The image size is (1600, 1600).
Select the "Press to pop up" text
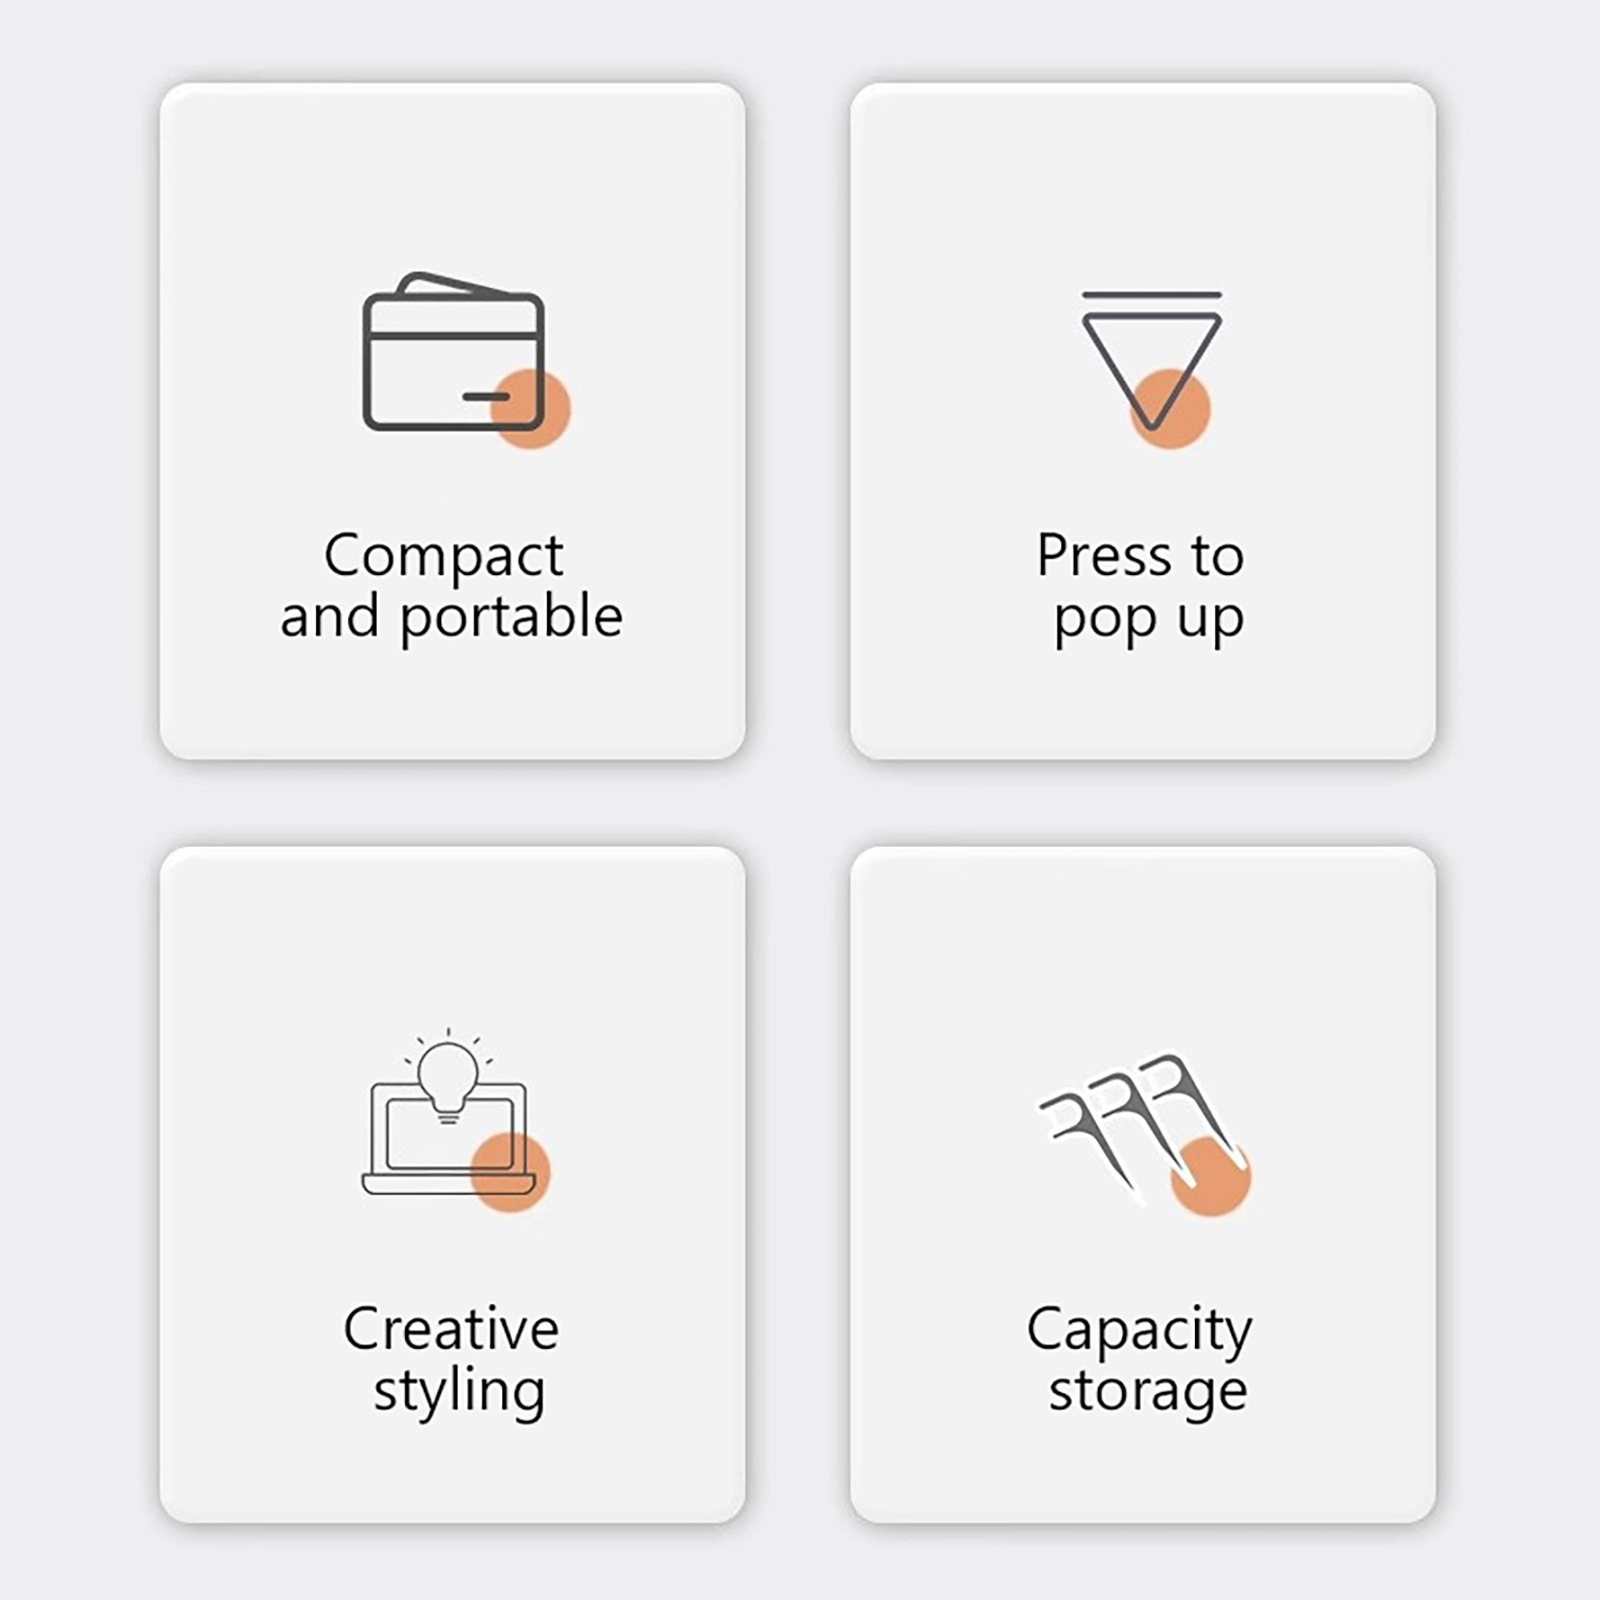tap(1141, 588)
